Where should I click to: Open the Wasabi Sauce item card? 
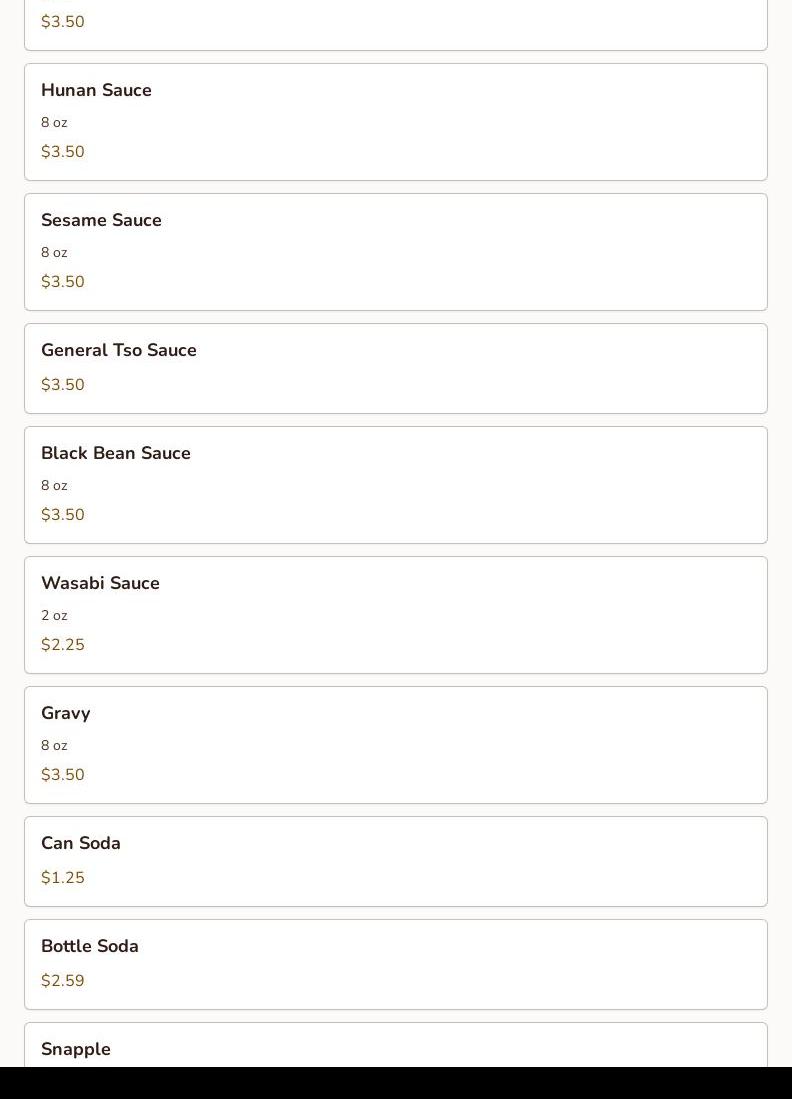point(396,615)
